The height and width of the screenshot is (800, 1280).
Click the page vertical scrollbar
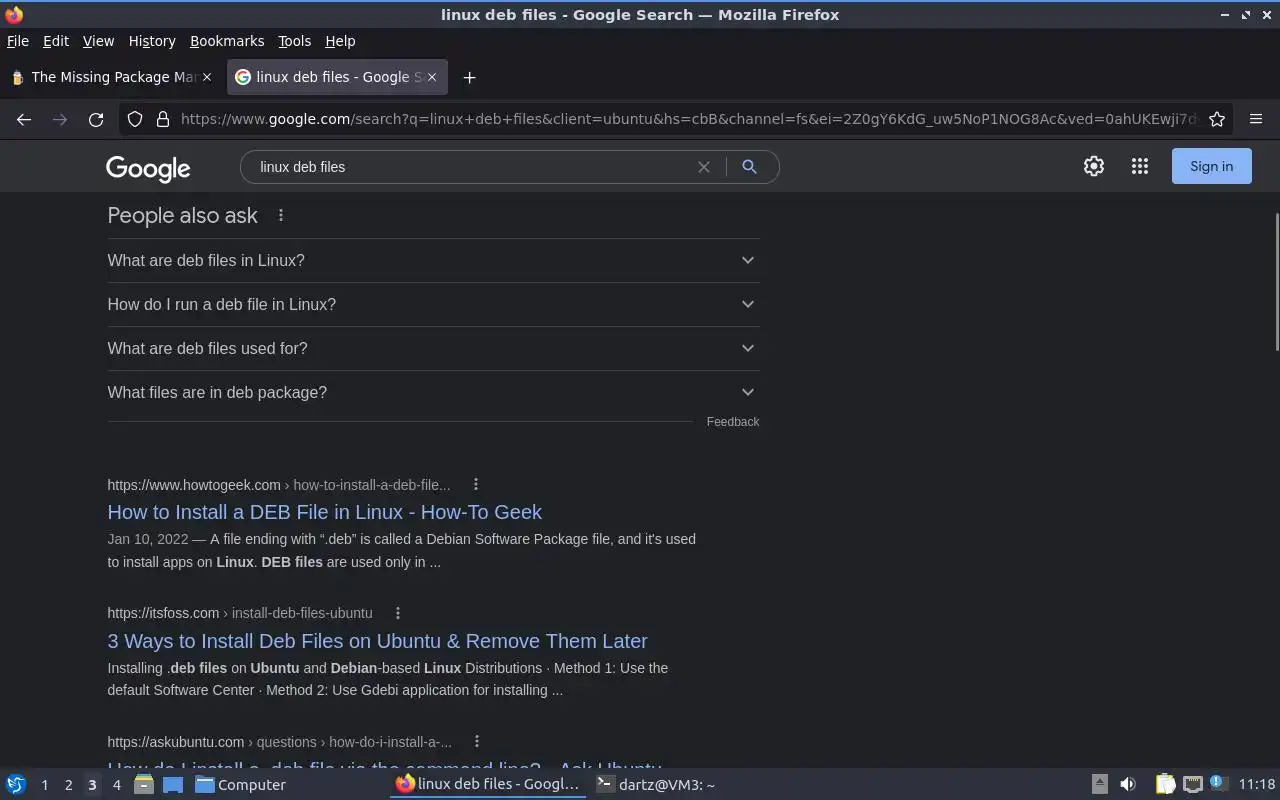click(1276, 282)
